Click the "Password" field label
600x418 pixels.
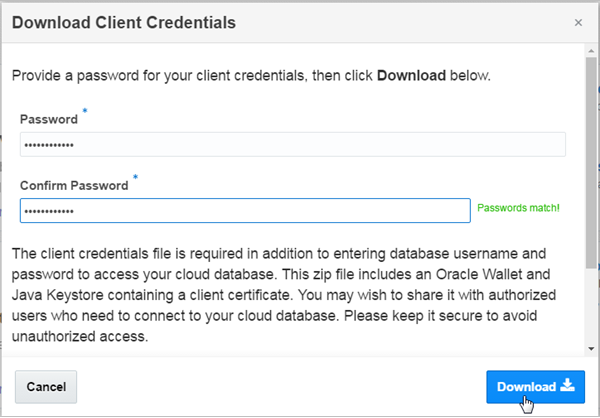coord(49,119)
